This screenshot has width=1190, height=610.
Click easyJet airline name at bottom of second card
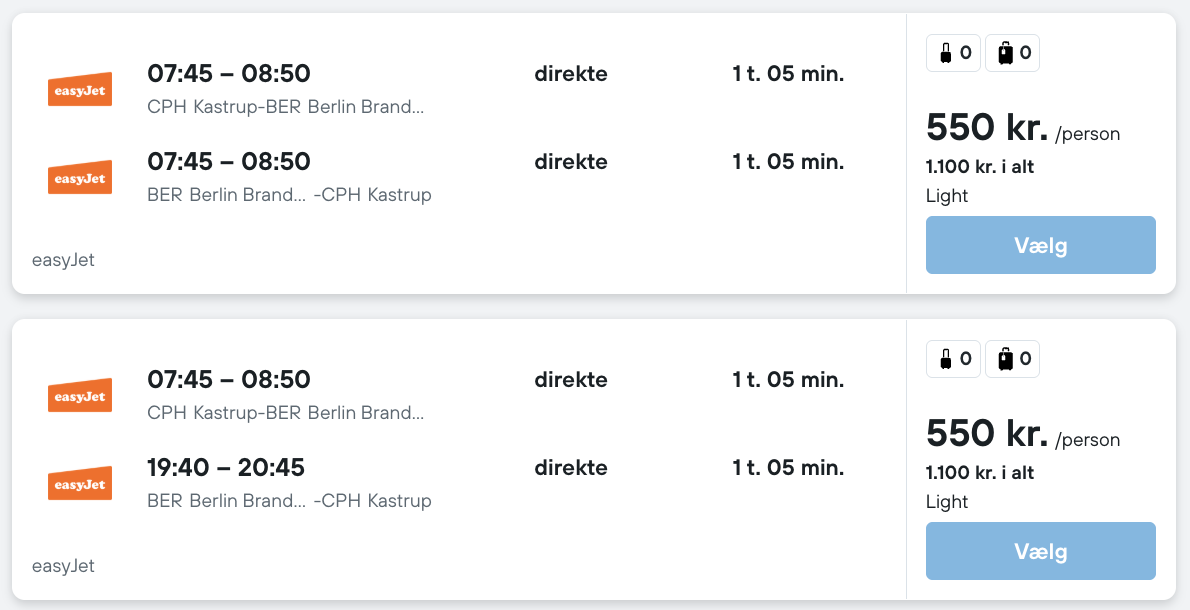[63, 567]
